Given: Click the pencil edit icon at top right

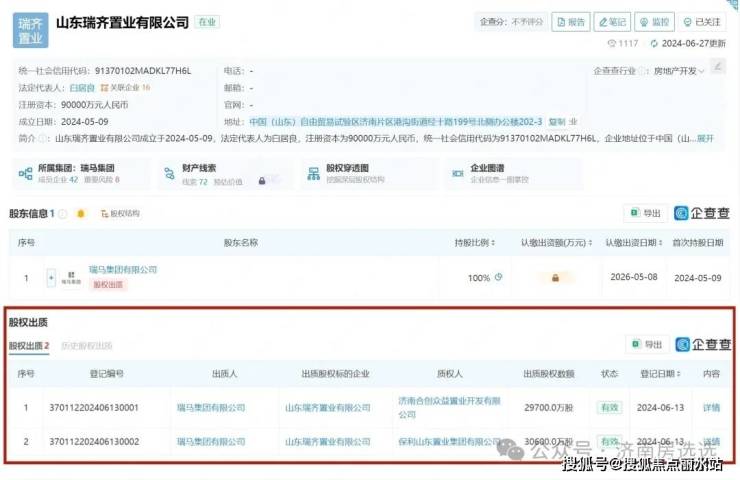Looking at the screenshot, I should [717, 66].
